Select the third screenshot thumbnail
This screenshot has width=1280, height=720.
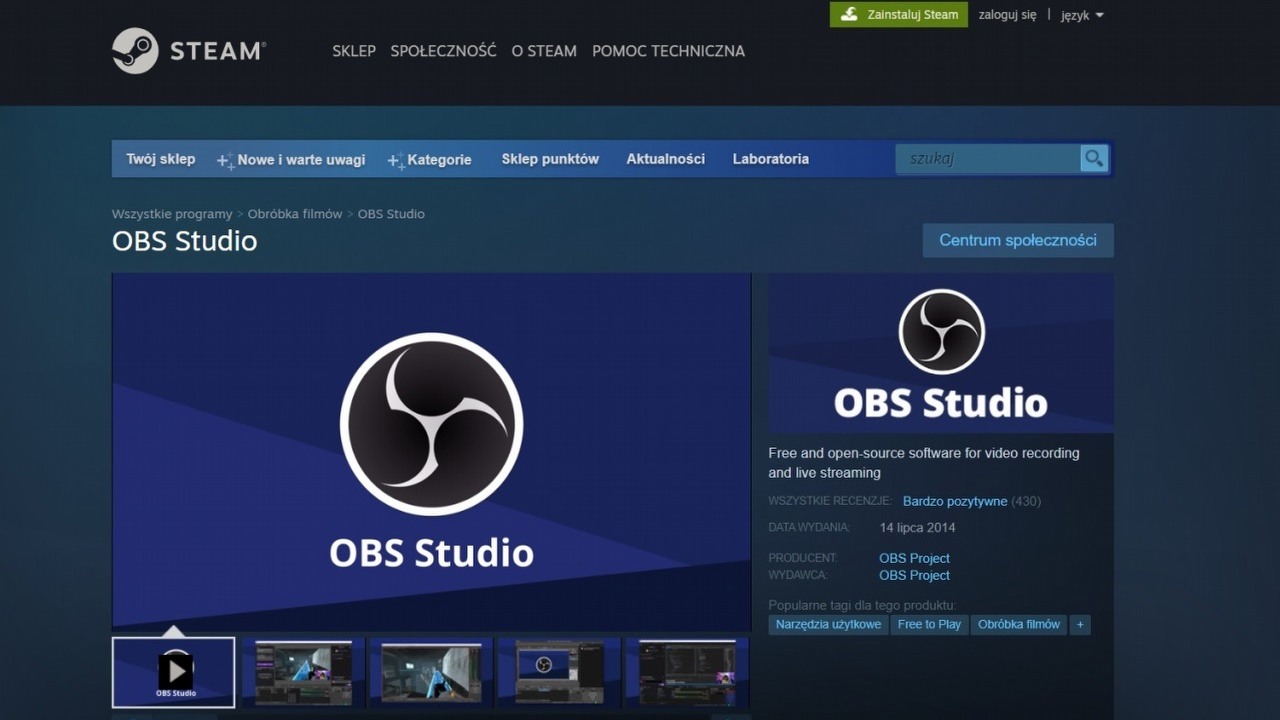431,672
